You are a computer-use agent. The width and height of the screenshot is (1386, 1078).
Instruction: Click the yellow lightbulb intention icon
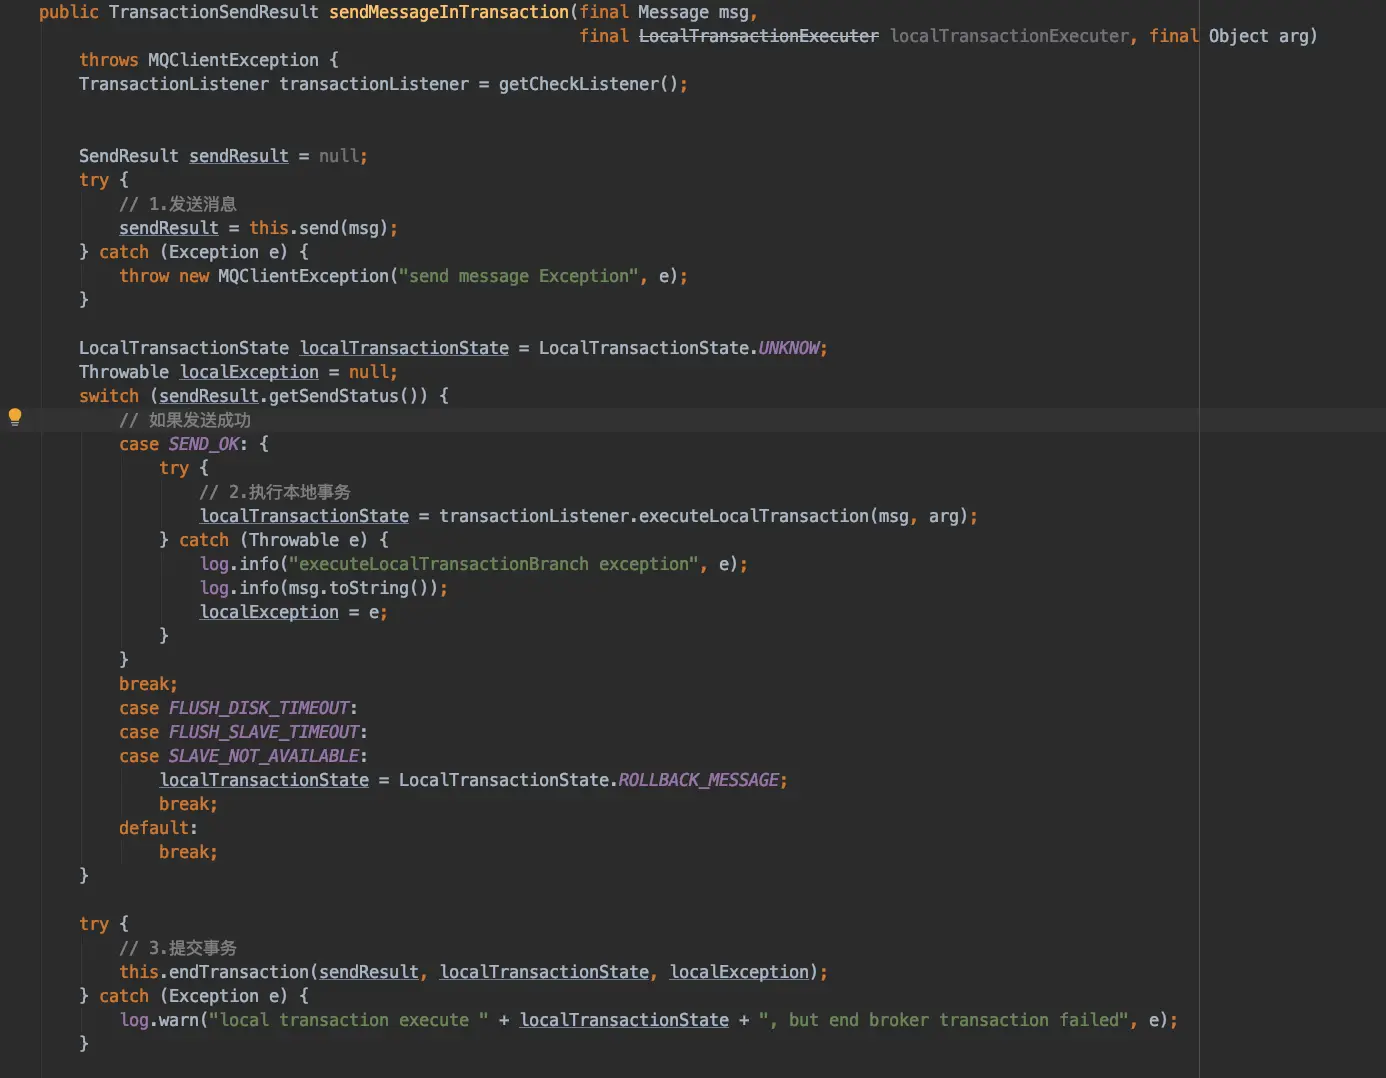point(15,417)
